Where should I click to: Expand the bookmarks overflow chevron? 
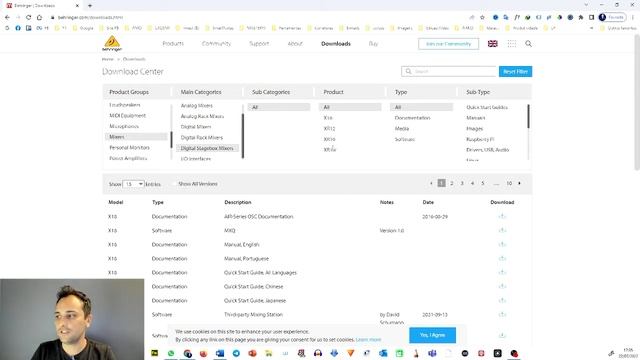591,28
